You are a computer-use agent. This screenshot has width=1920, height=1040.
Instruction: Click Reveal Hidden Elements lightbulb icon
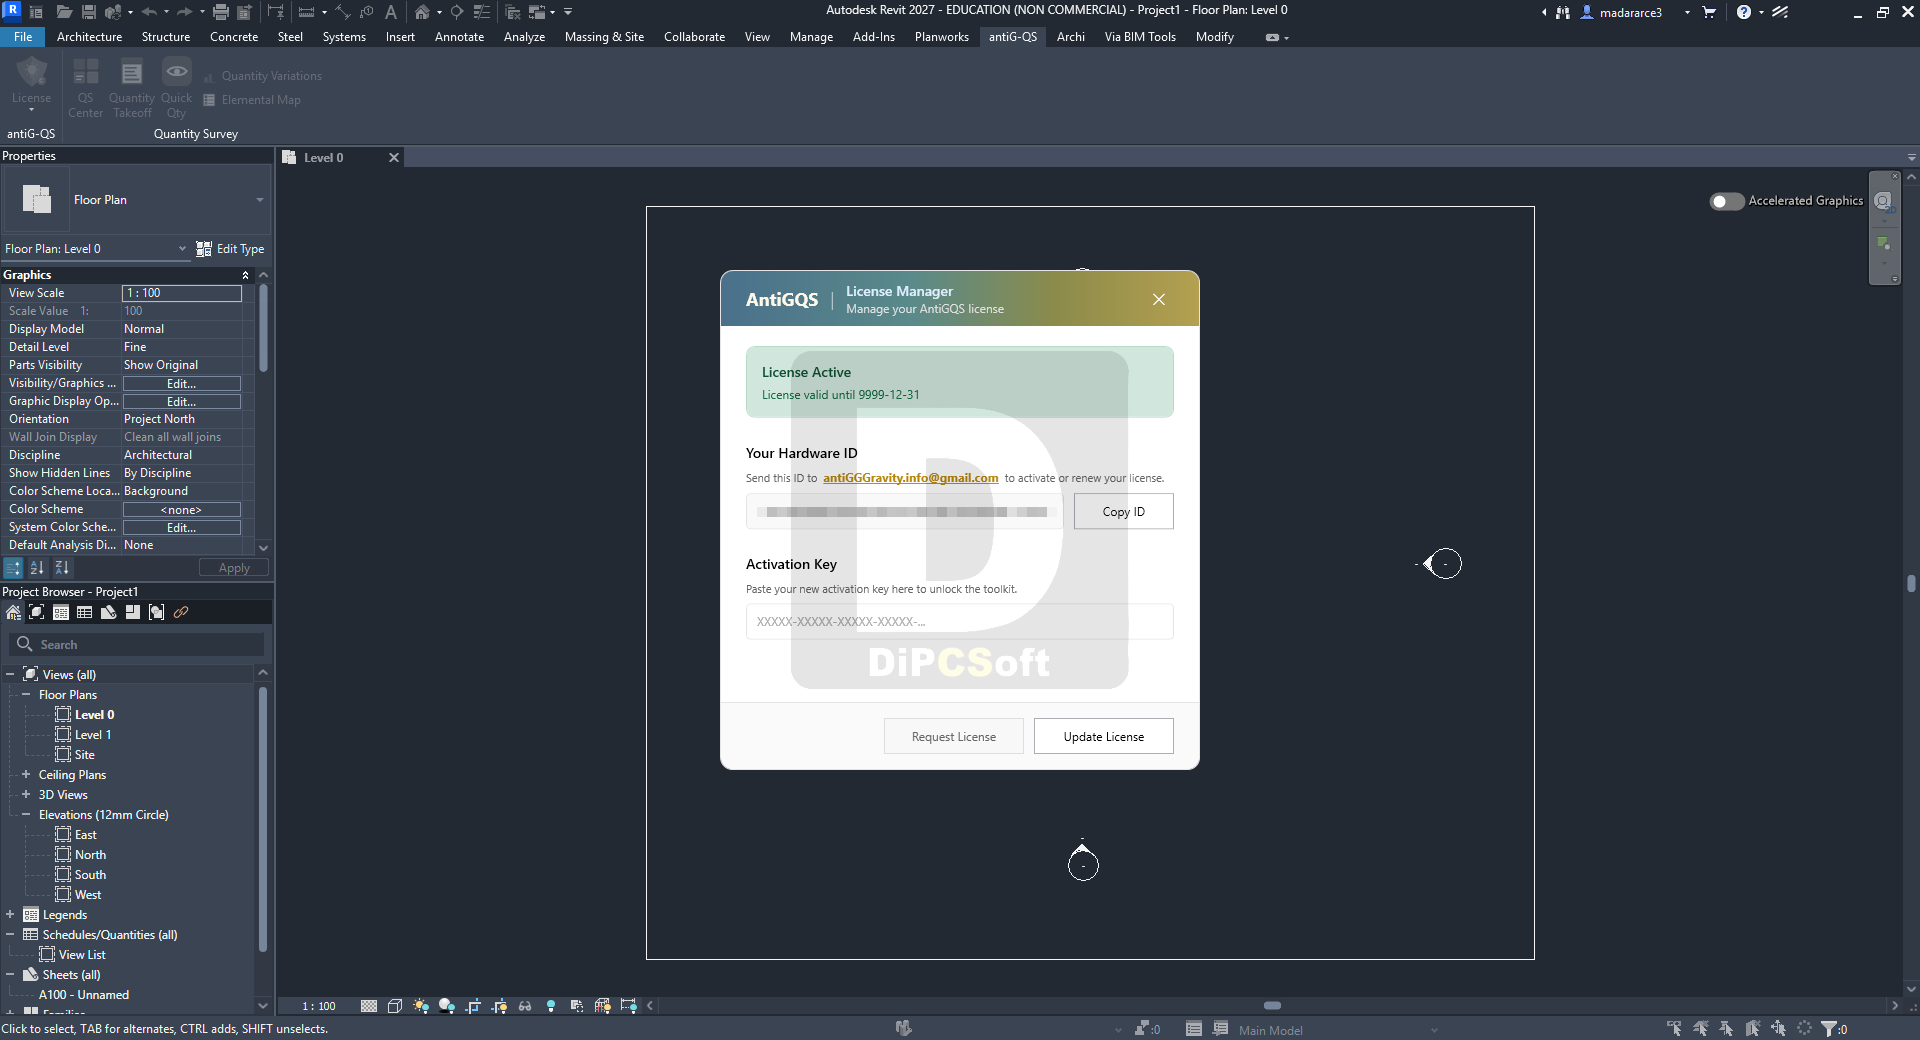[551, 1006]
